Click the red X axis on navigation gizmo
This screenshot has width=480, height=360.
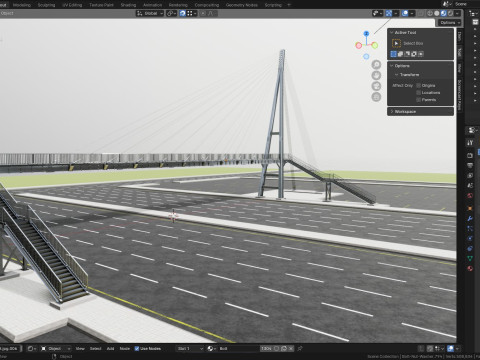[x=359, y=45]
